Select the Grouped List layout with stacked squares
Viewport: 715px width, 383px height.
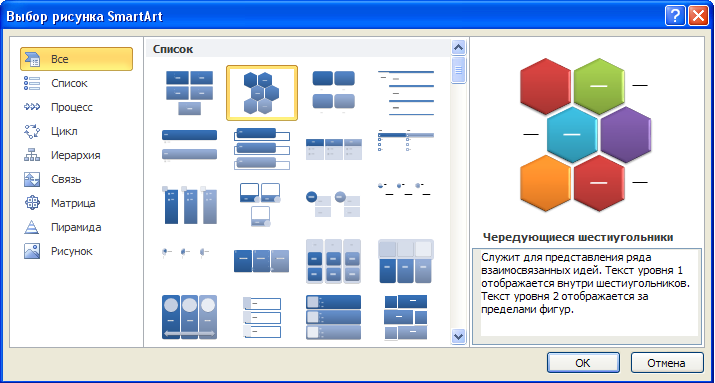333,261
